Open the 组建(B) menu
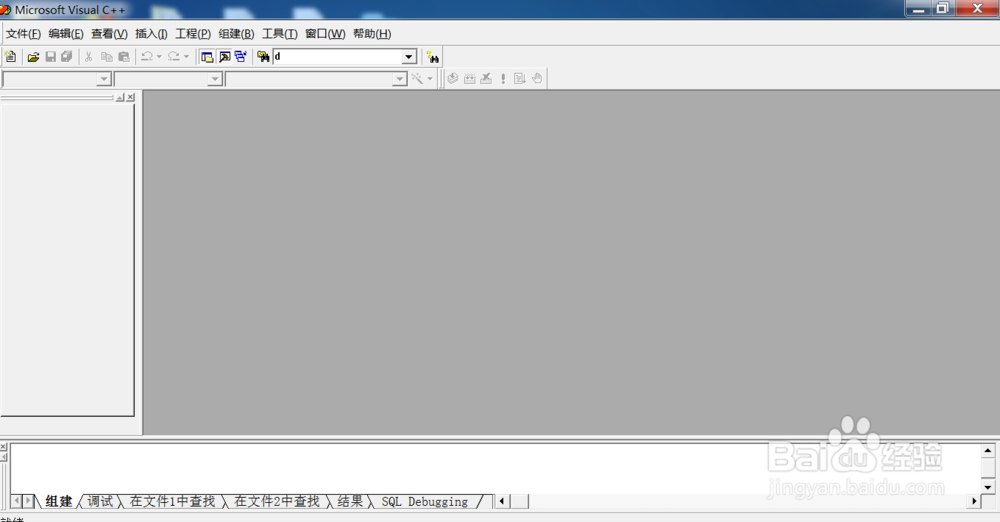Viewport: 1000px width, 522px height. (236, 34)
